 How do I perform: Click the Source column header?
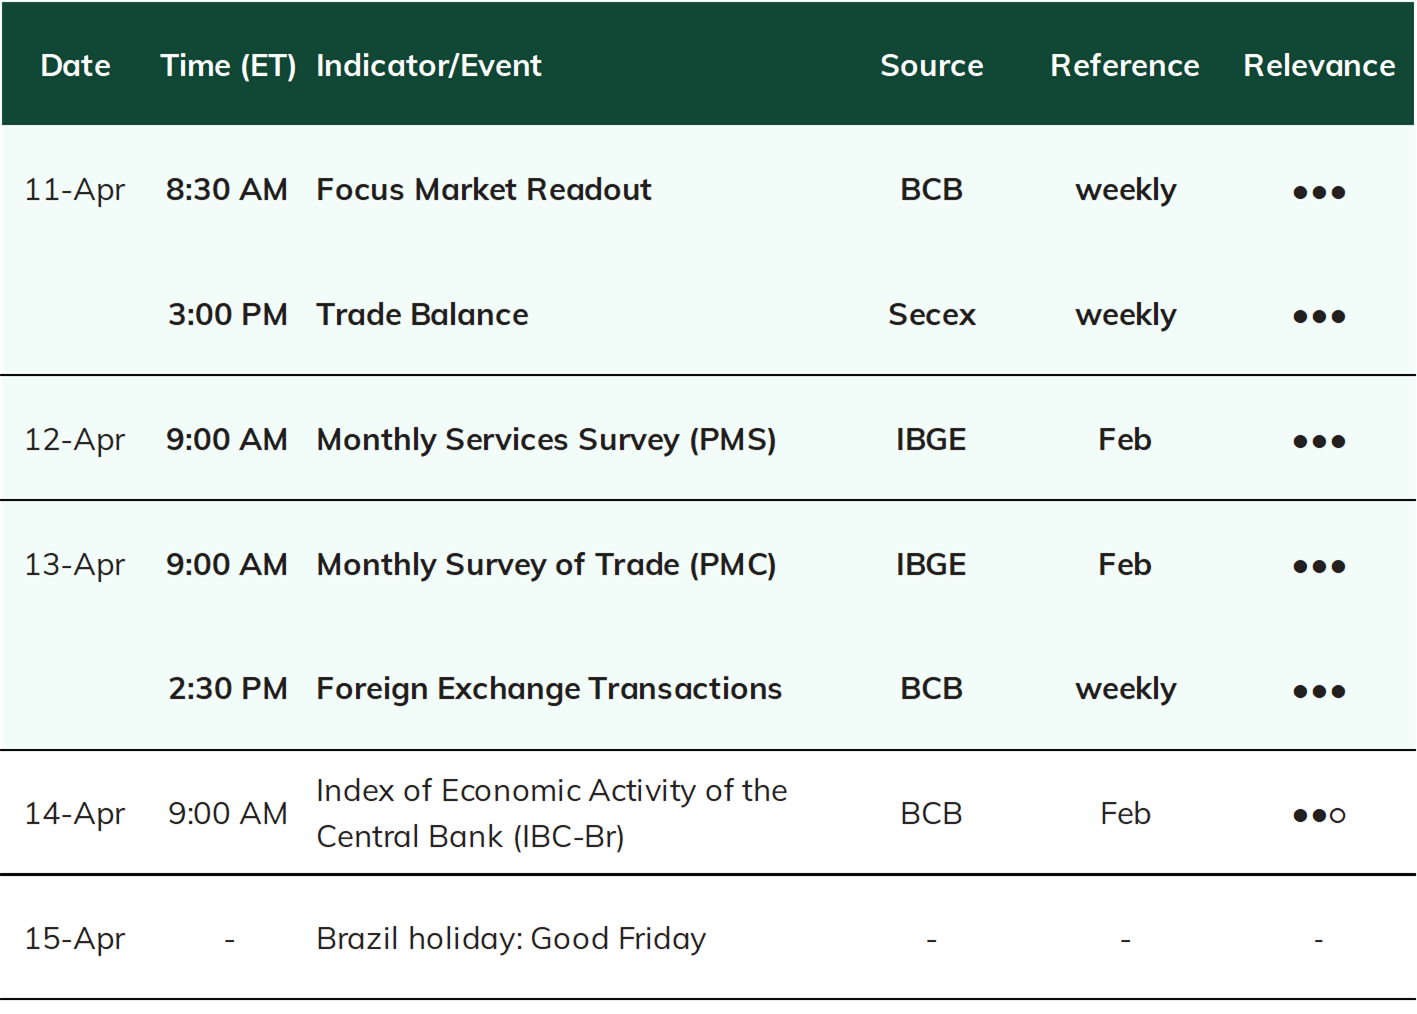coord(931,65)
